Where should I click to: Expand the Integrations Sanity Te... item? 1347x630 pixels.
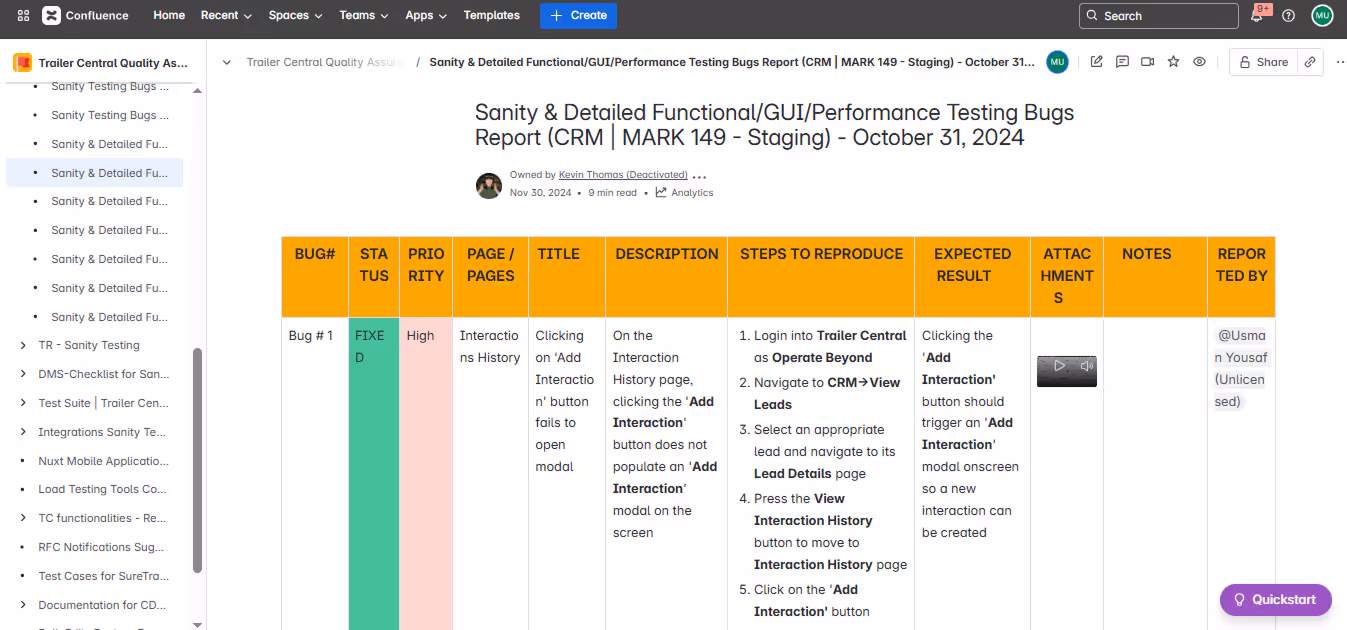23,432
